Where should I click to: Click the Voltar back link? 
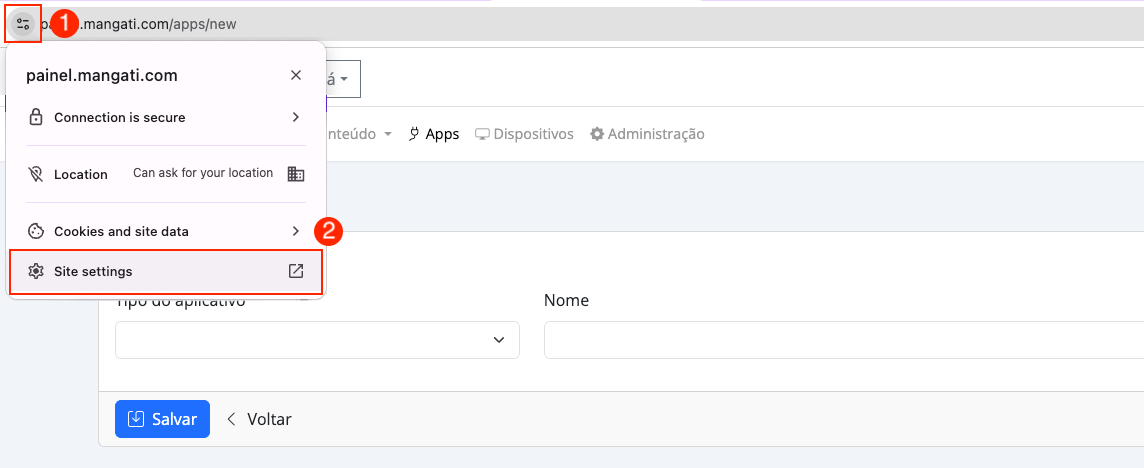click(259, 419)
